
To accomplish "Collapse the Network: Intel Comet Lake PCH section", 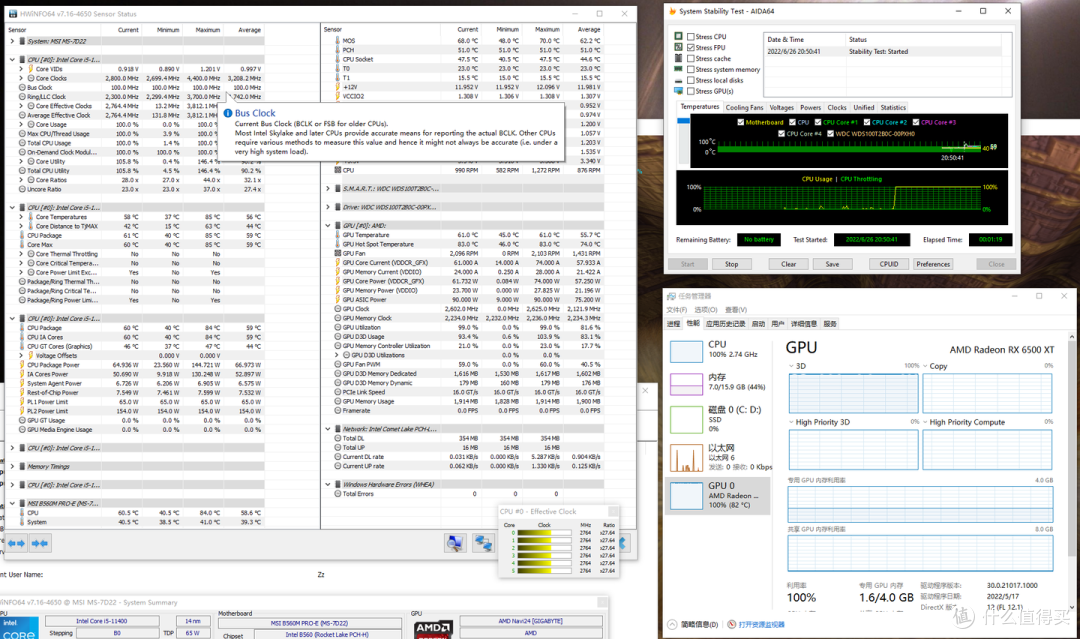I will click(x=328, y=429).
